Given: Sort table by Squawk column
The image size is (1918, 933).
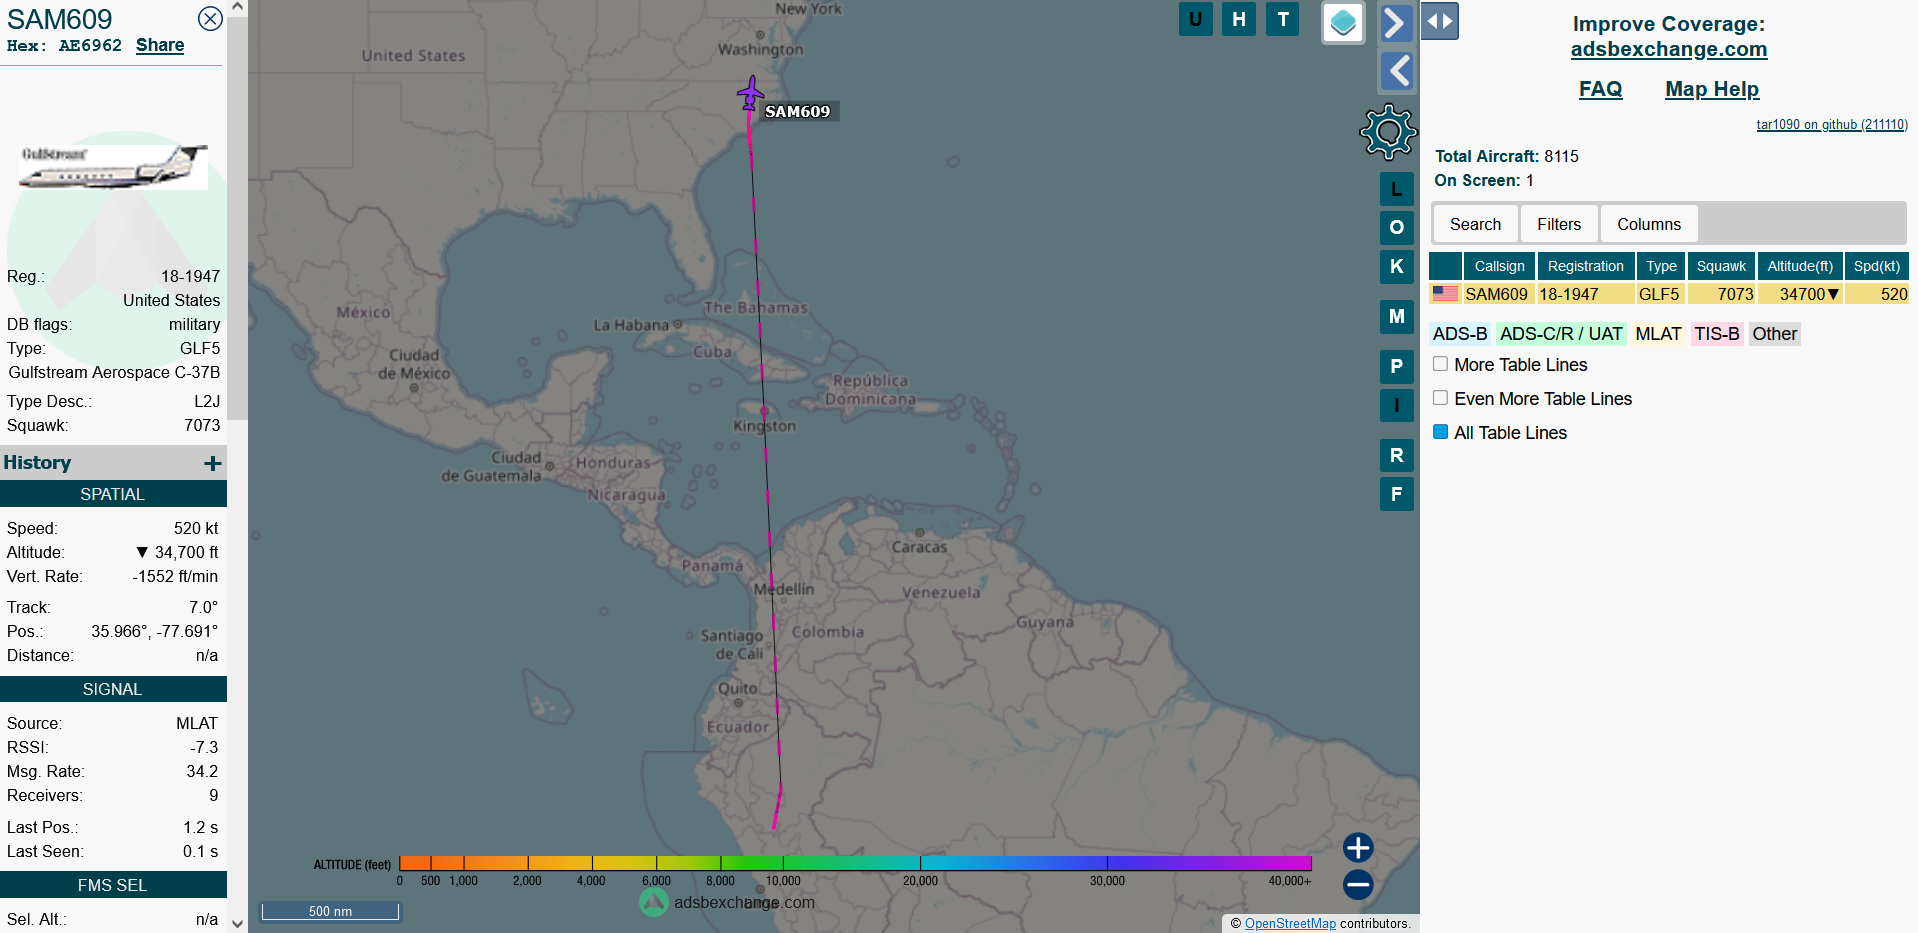Looking at the screenshot, I should (1721, 266).
